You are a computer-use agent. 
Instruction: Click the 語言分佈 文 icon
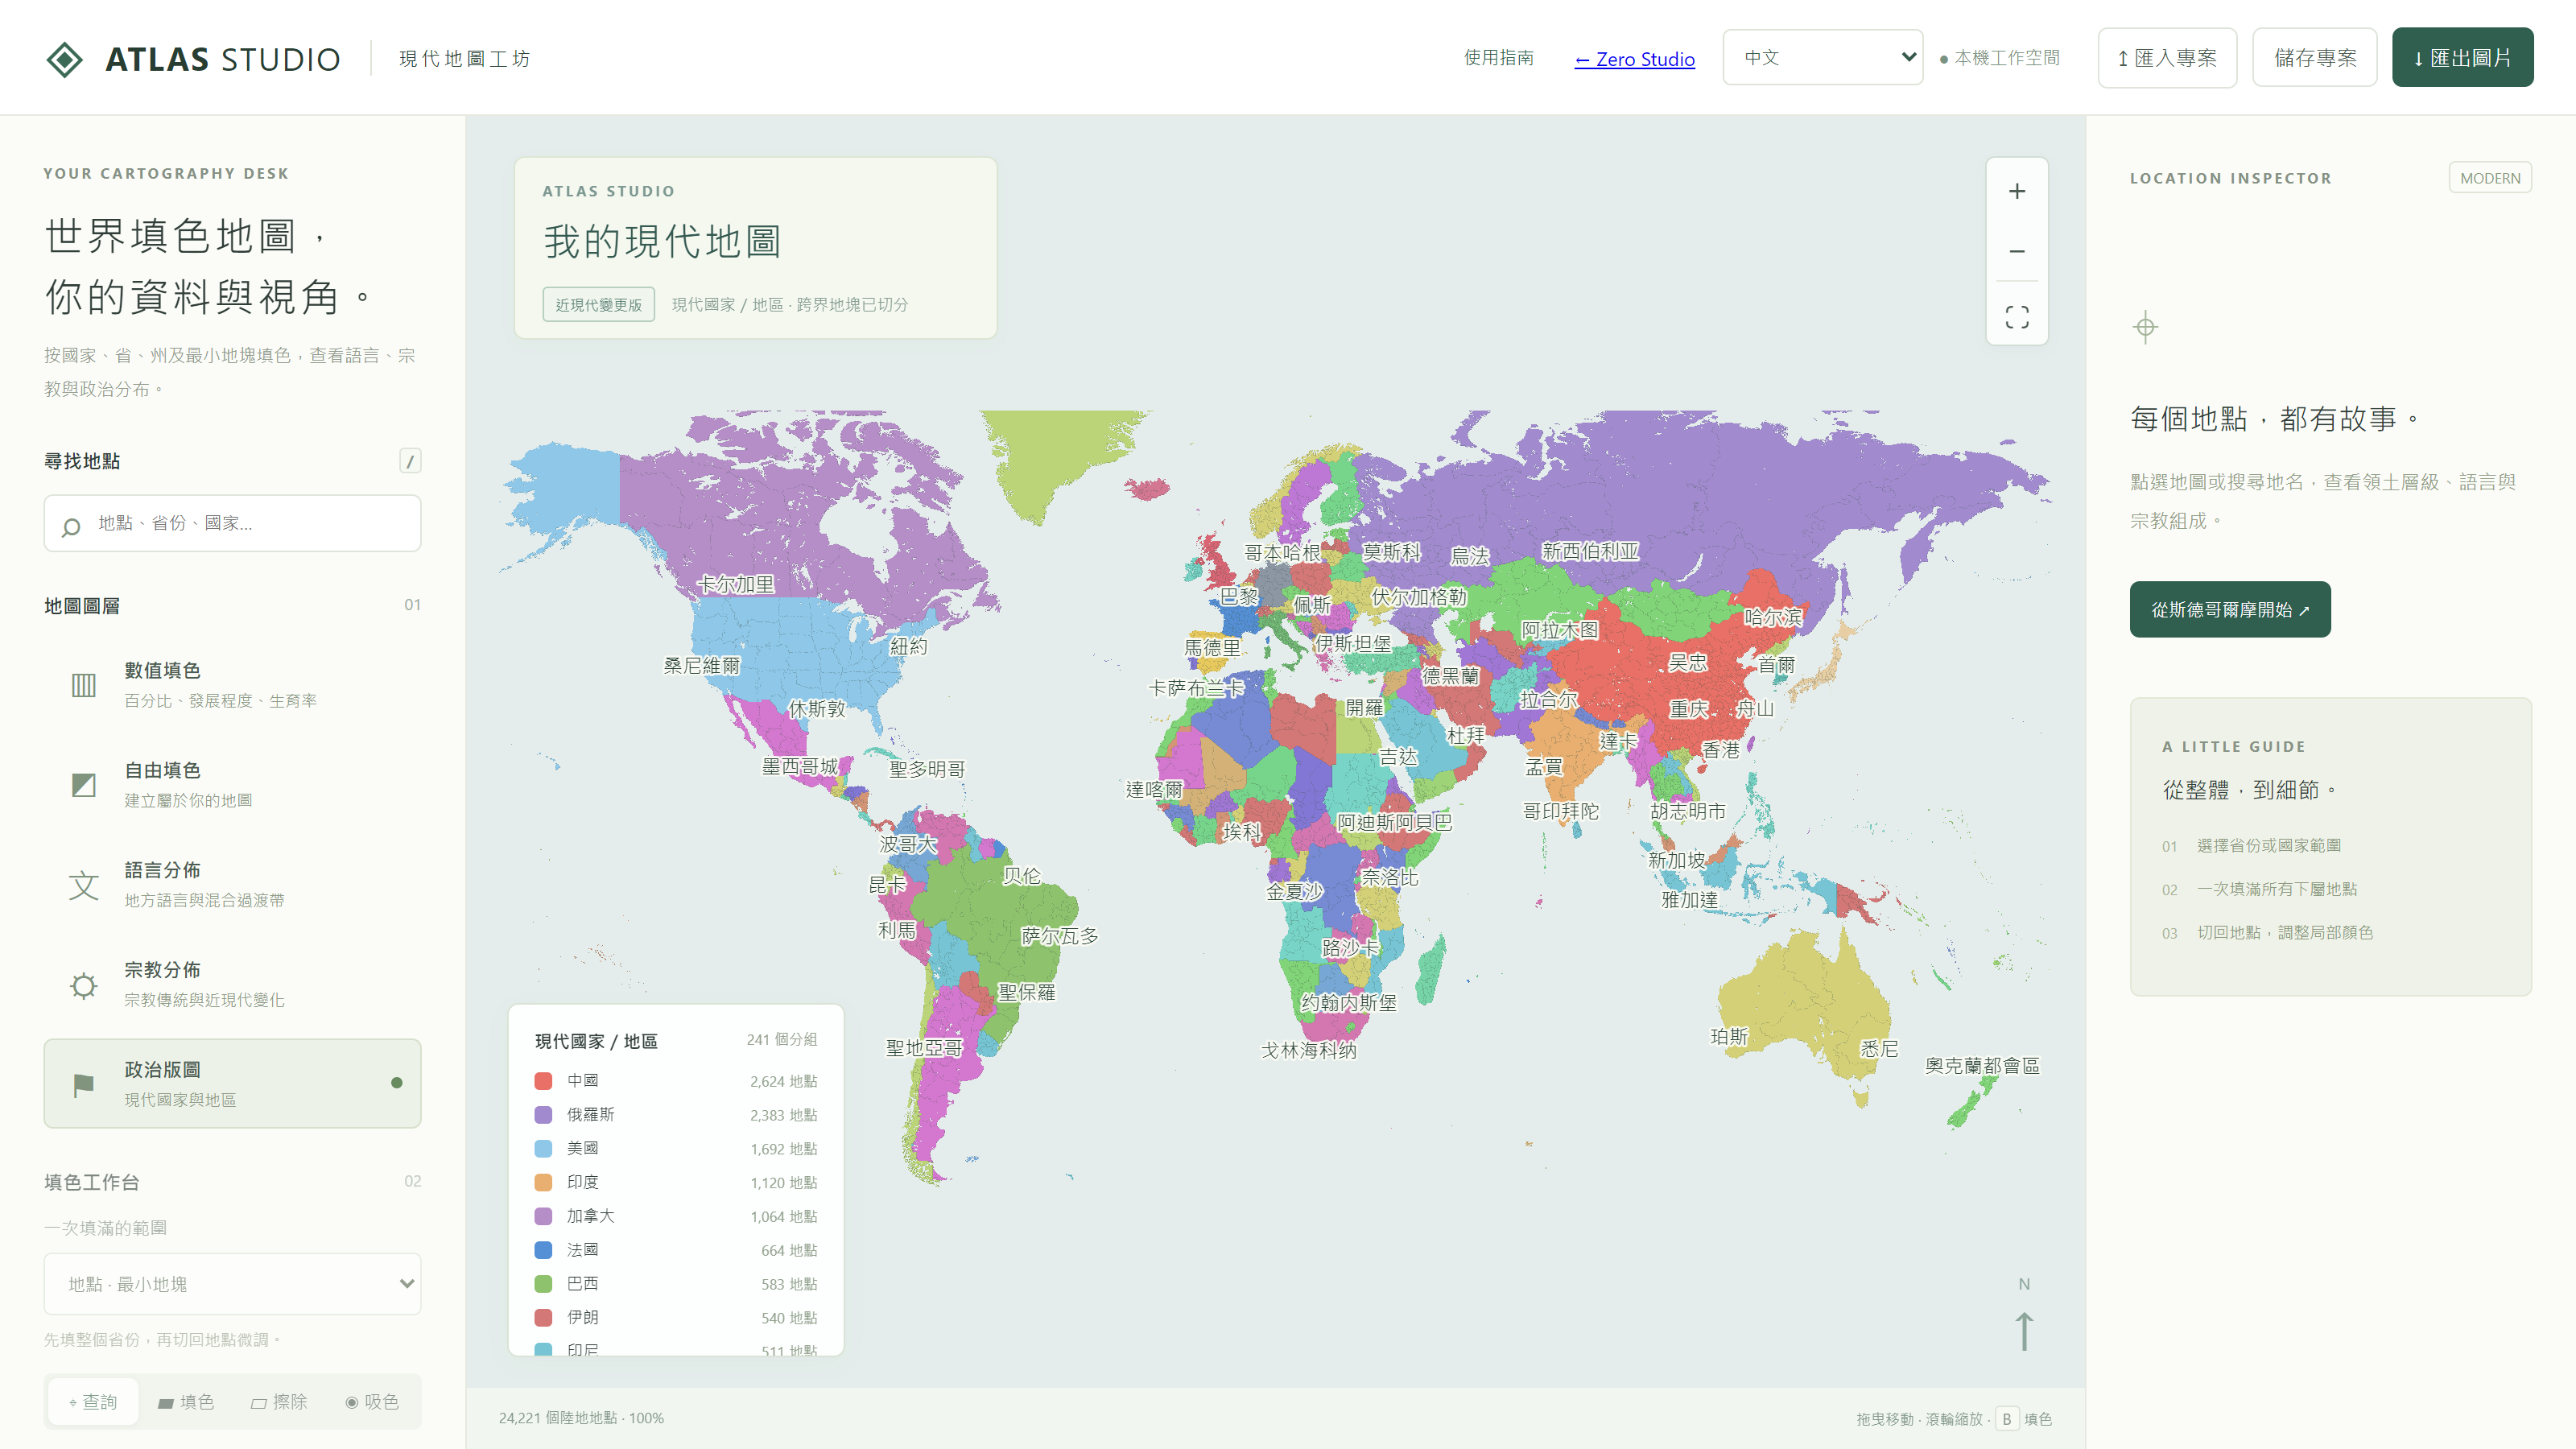click(x=84, y=885)
